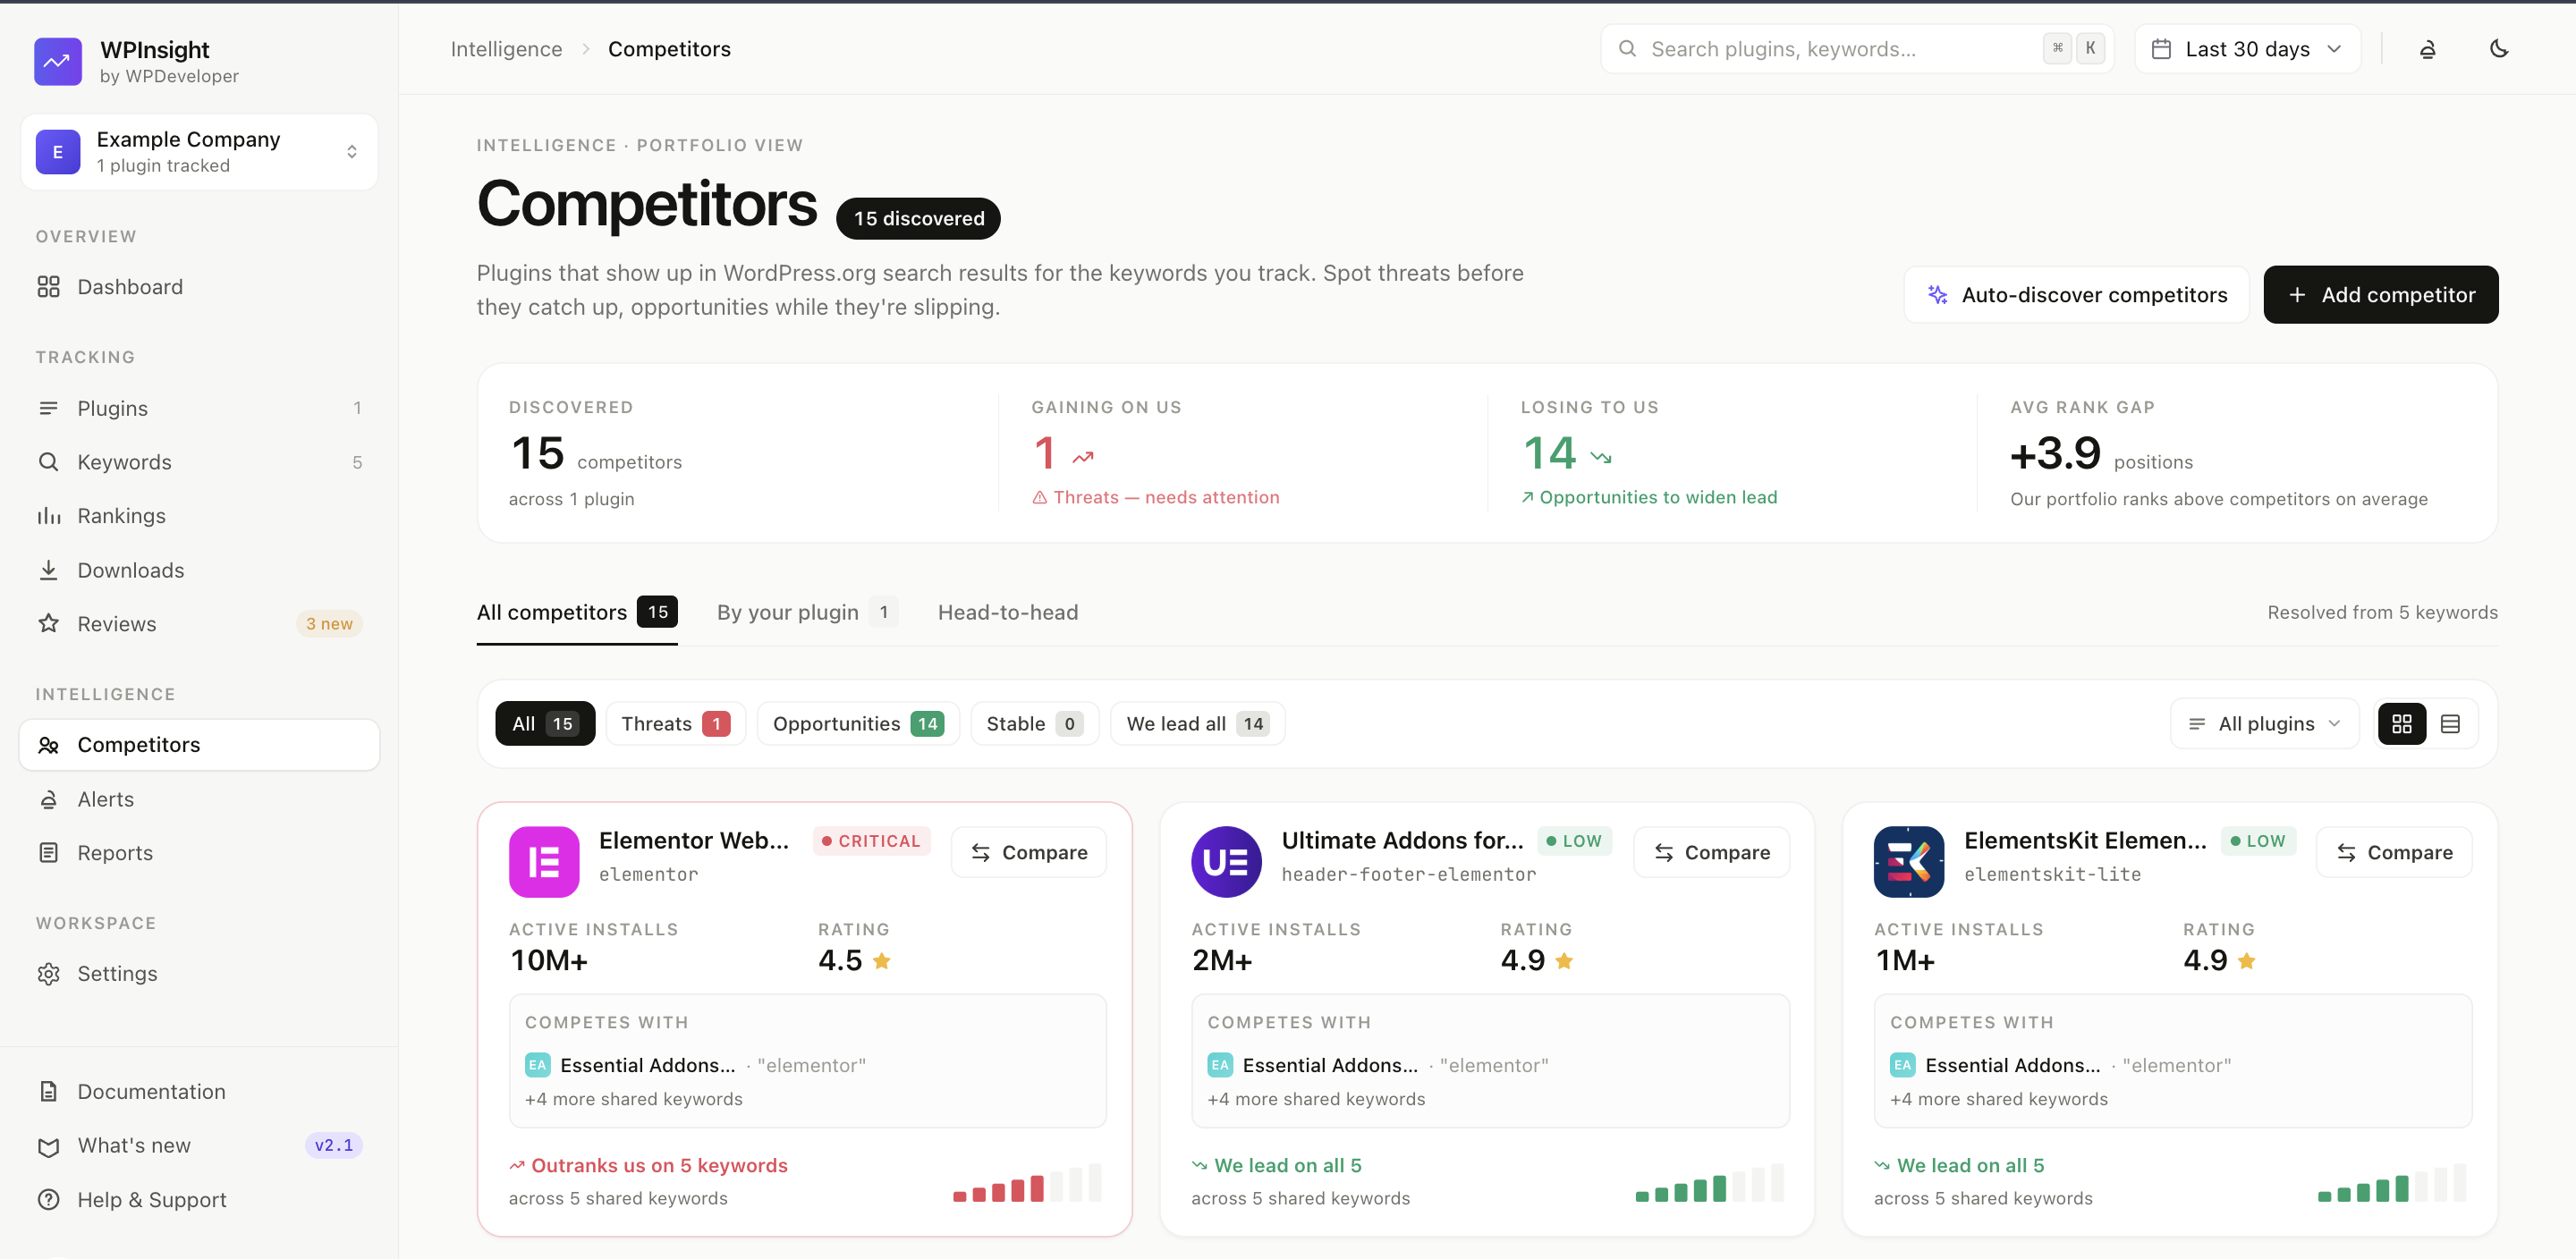Click the ElementsKit plugin logo
The width and height of the screenshot is (2576, 1259).
pos(1909,862)
